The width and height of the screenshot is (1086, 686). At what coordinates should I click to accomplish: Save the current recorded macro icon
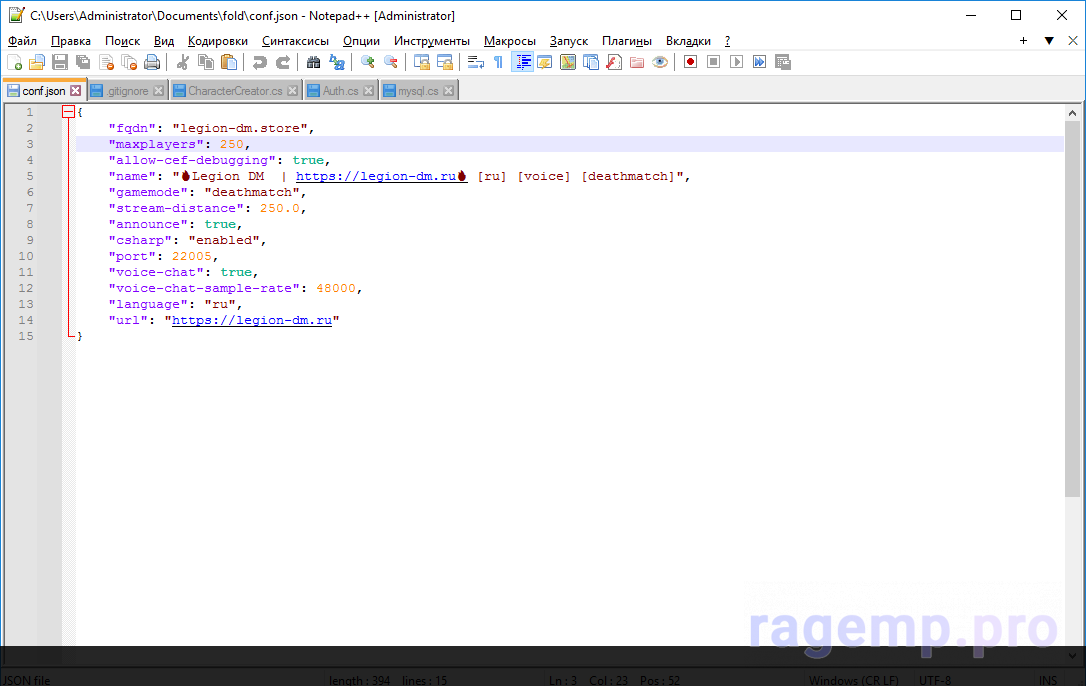click(x=783, y=62)
